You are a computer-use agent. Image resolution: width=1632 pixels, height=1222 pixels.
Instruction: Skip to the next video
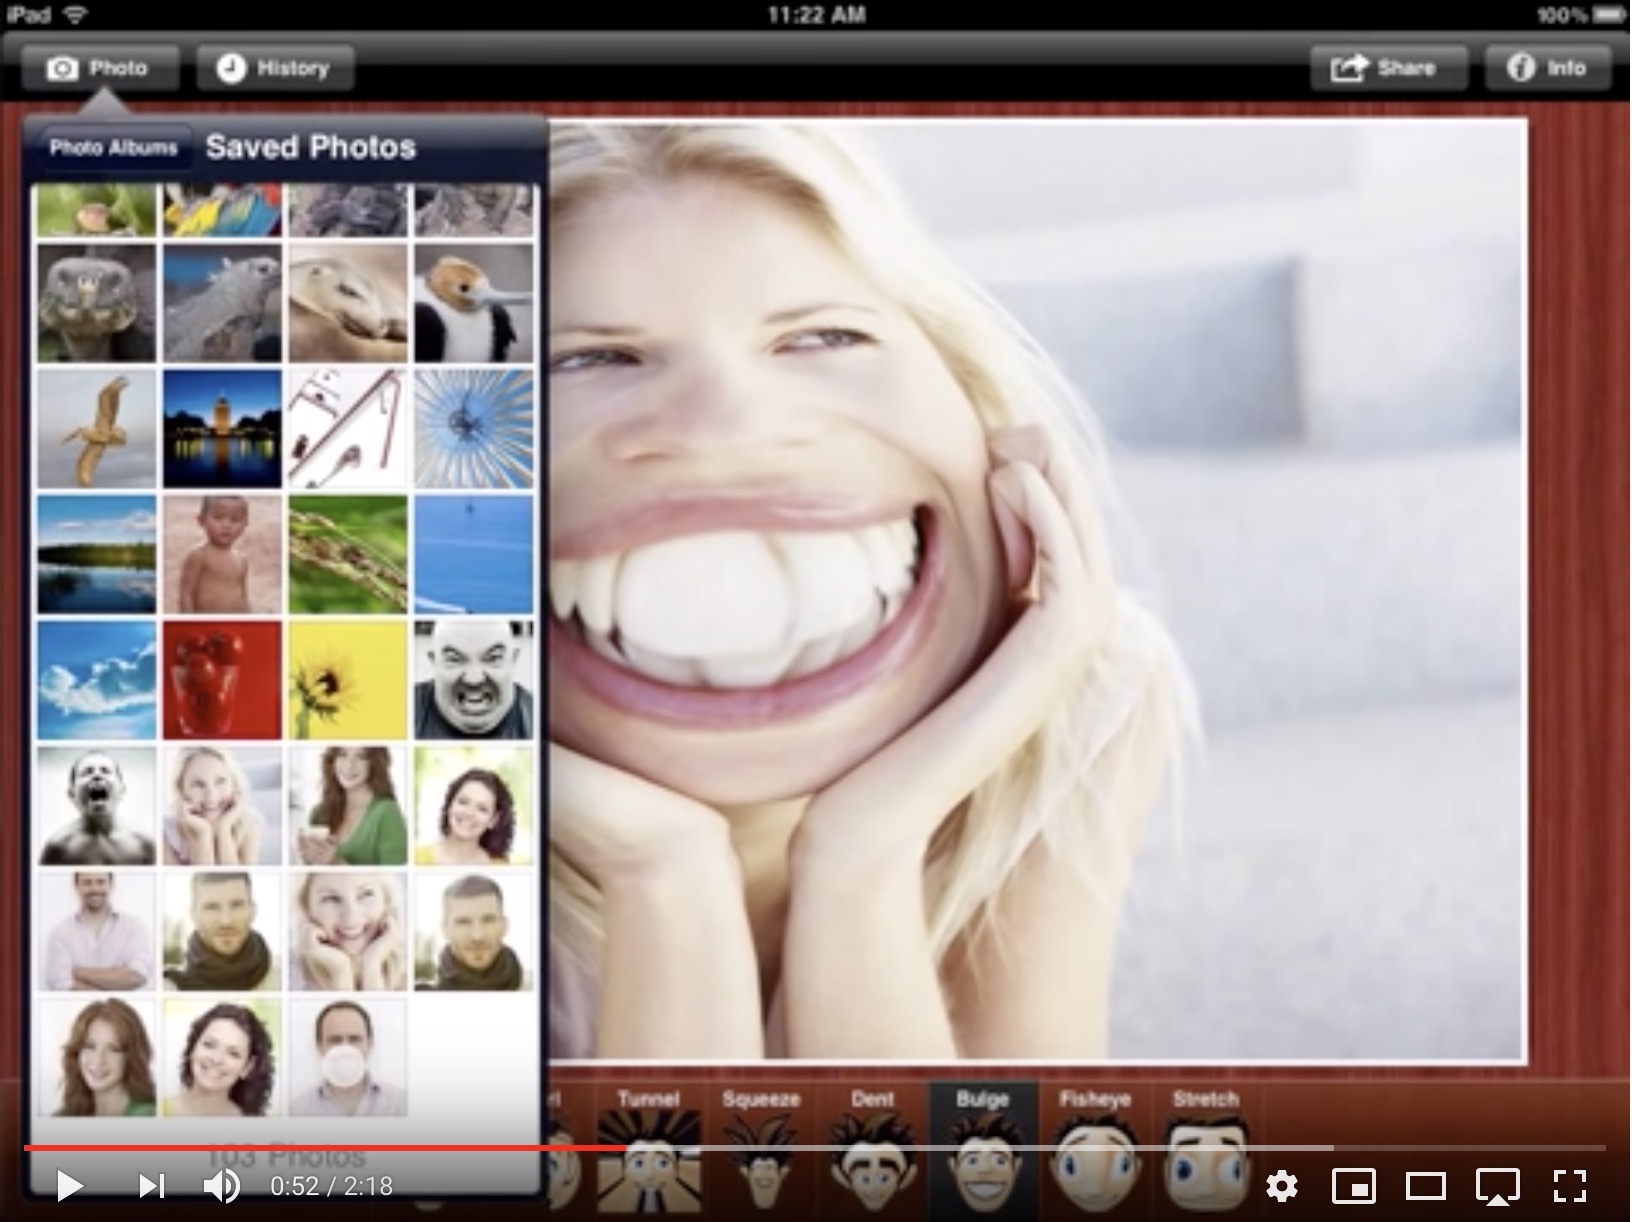150,1187
